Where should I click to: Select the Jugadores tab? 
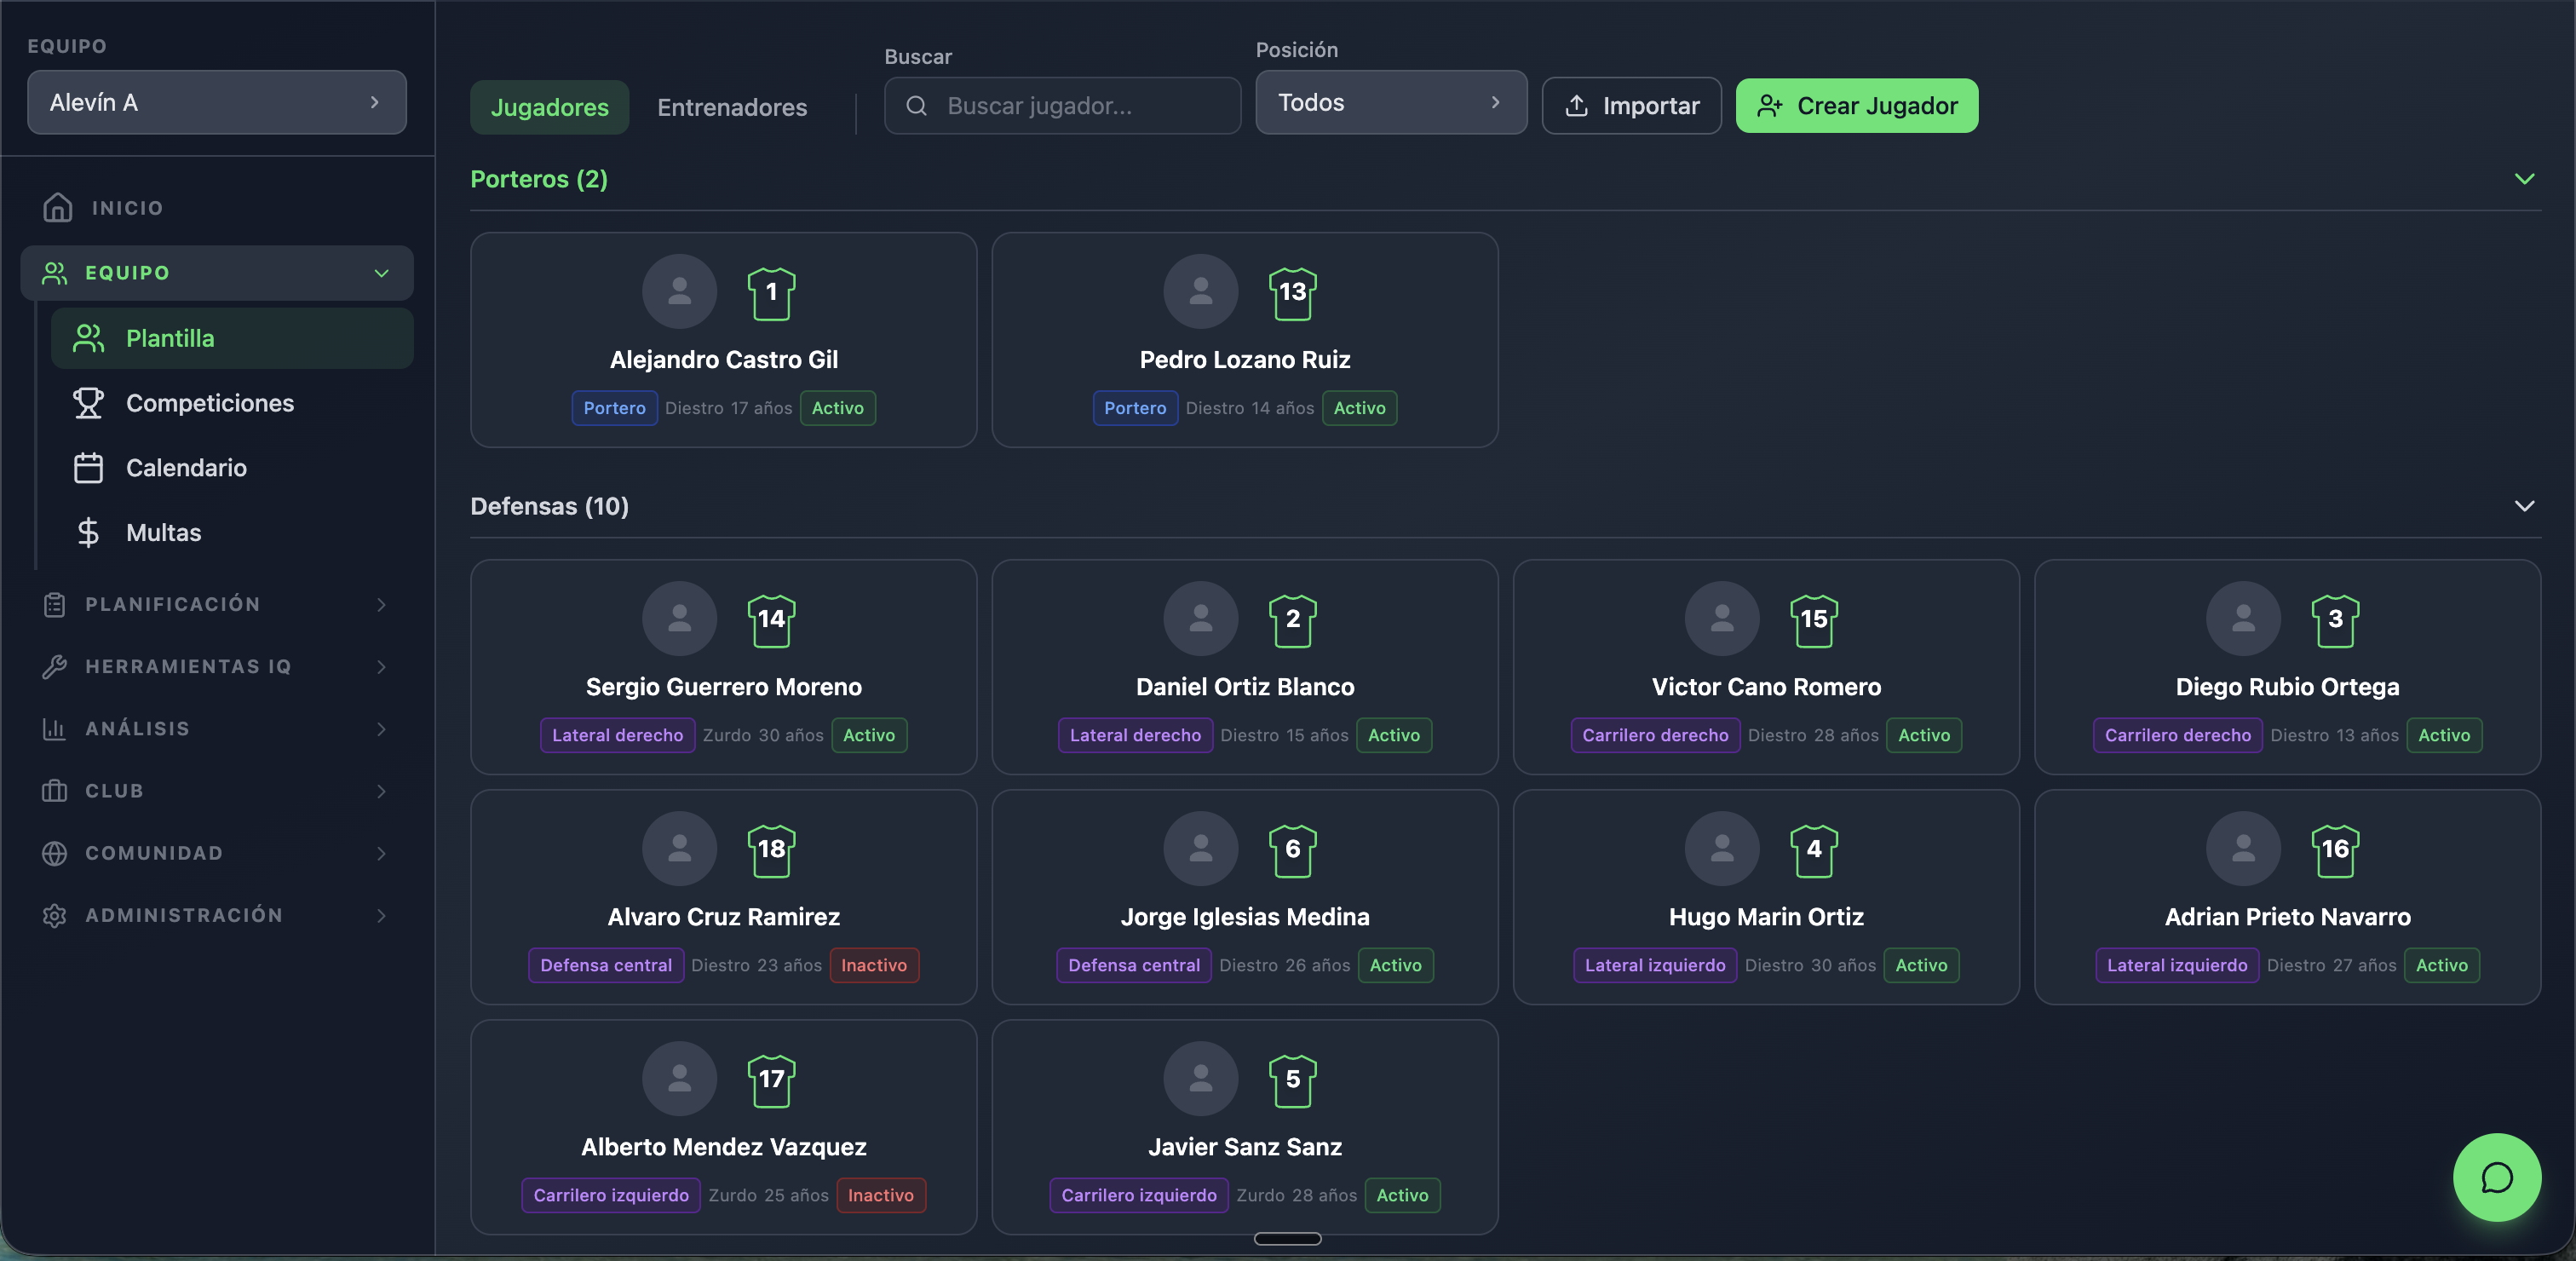coord(549,107)
